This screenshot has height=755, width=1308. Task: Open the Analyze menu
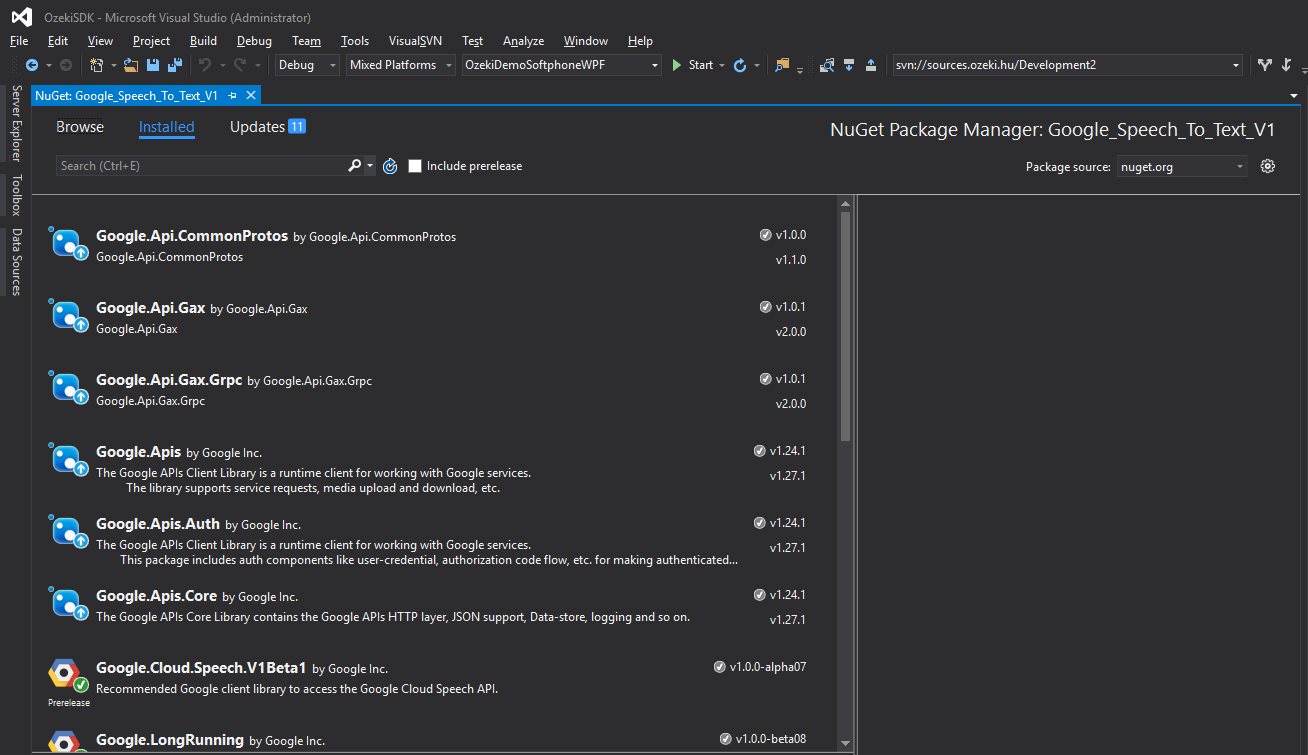(523, 41)
